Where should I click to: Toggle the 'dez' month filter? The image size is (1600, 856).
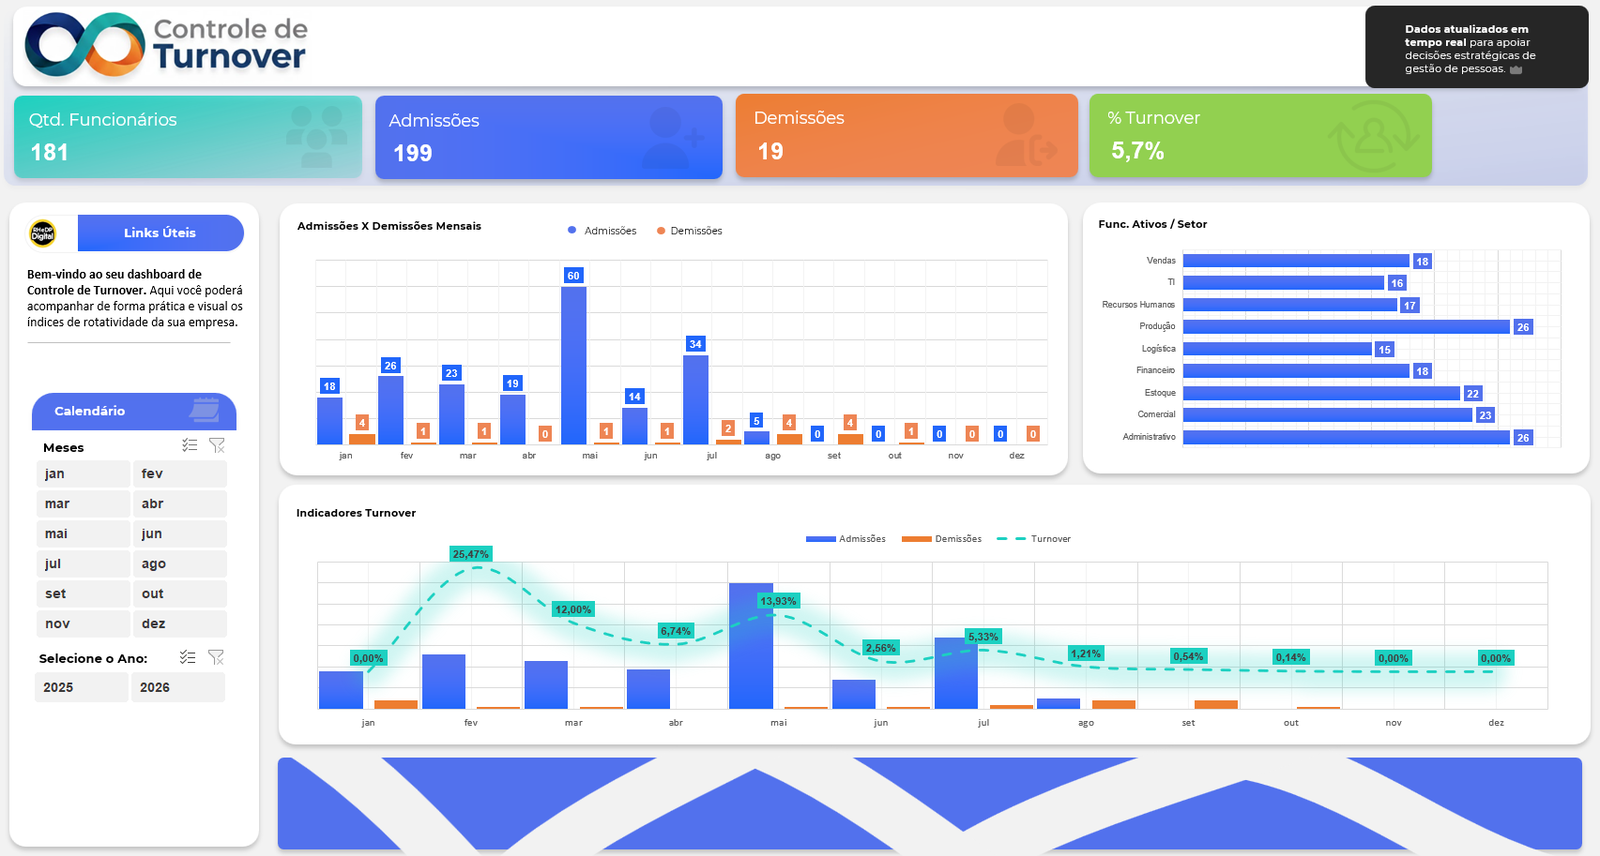(179, 624)
